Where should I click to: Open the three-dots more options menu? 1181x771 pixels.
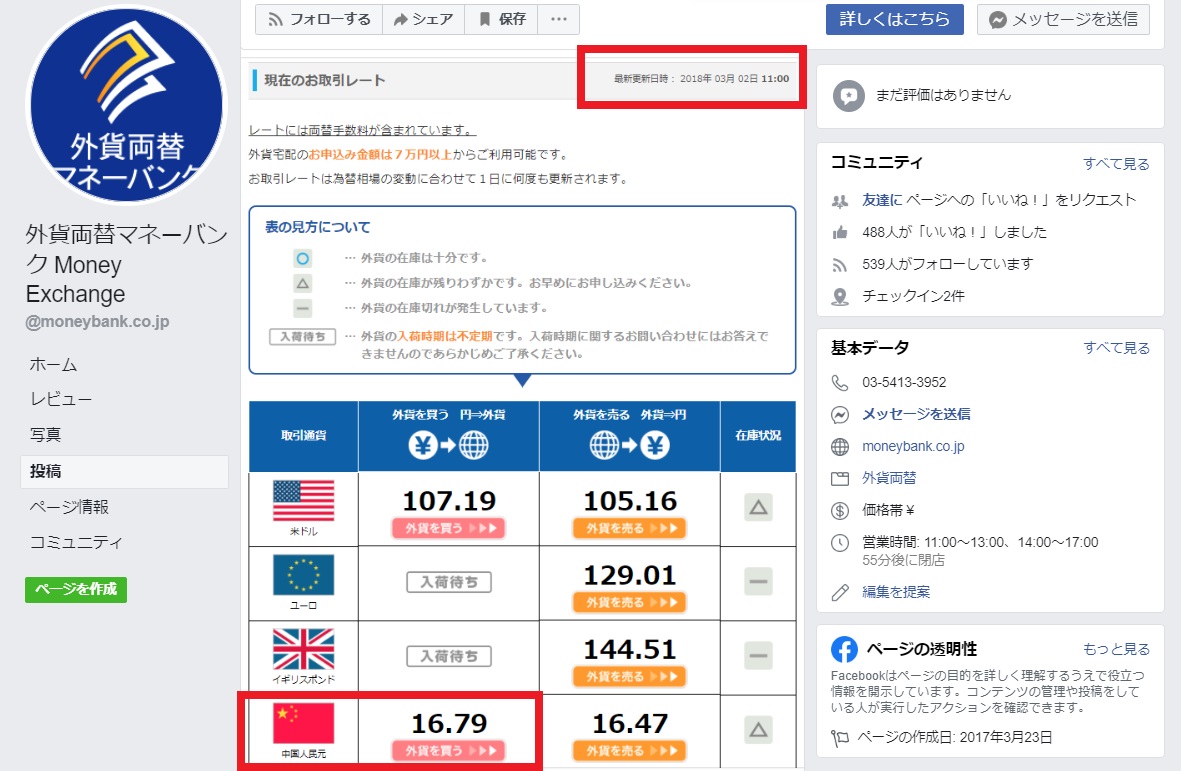558,20
